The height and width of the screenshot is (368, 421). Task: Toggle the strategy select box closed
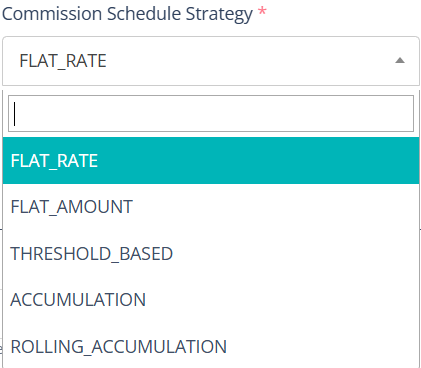click(211, 61)
